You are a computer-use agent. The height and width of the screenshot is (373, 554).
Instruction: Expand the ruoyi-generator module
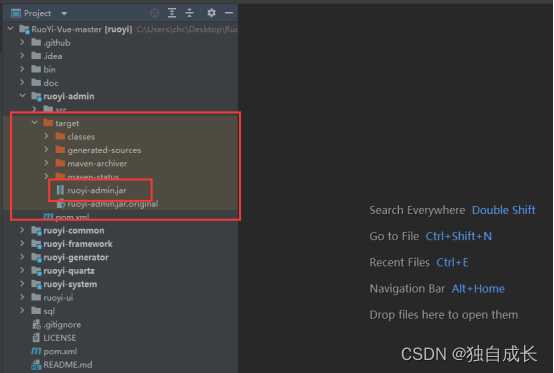(x=22, y=257)
